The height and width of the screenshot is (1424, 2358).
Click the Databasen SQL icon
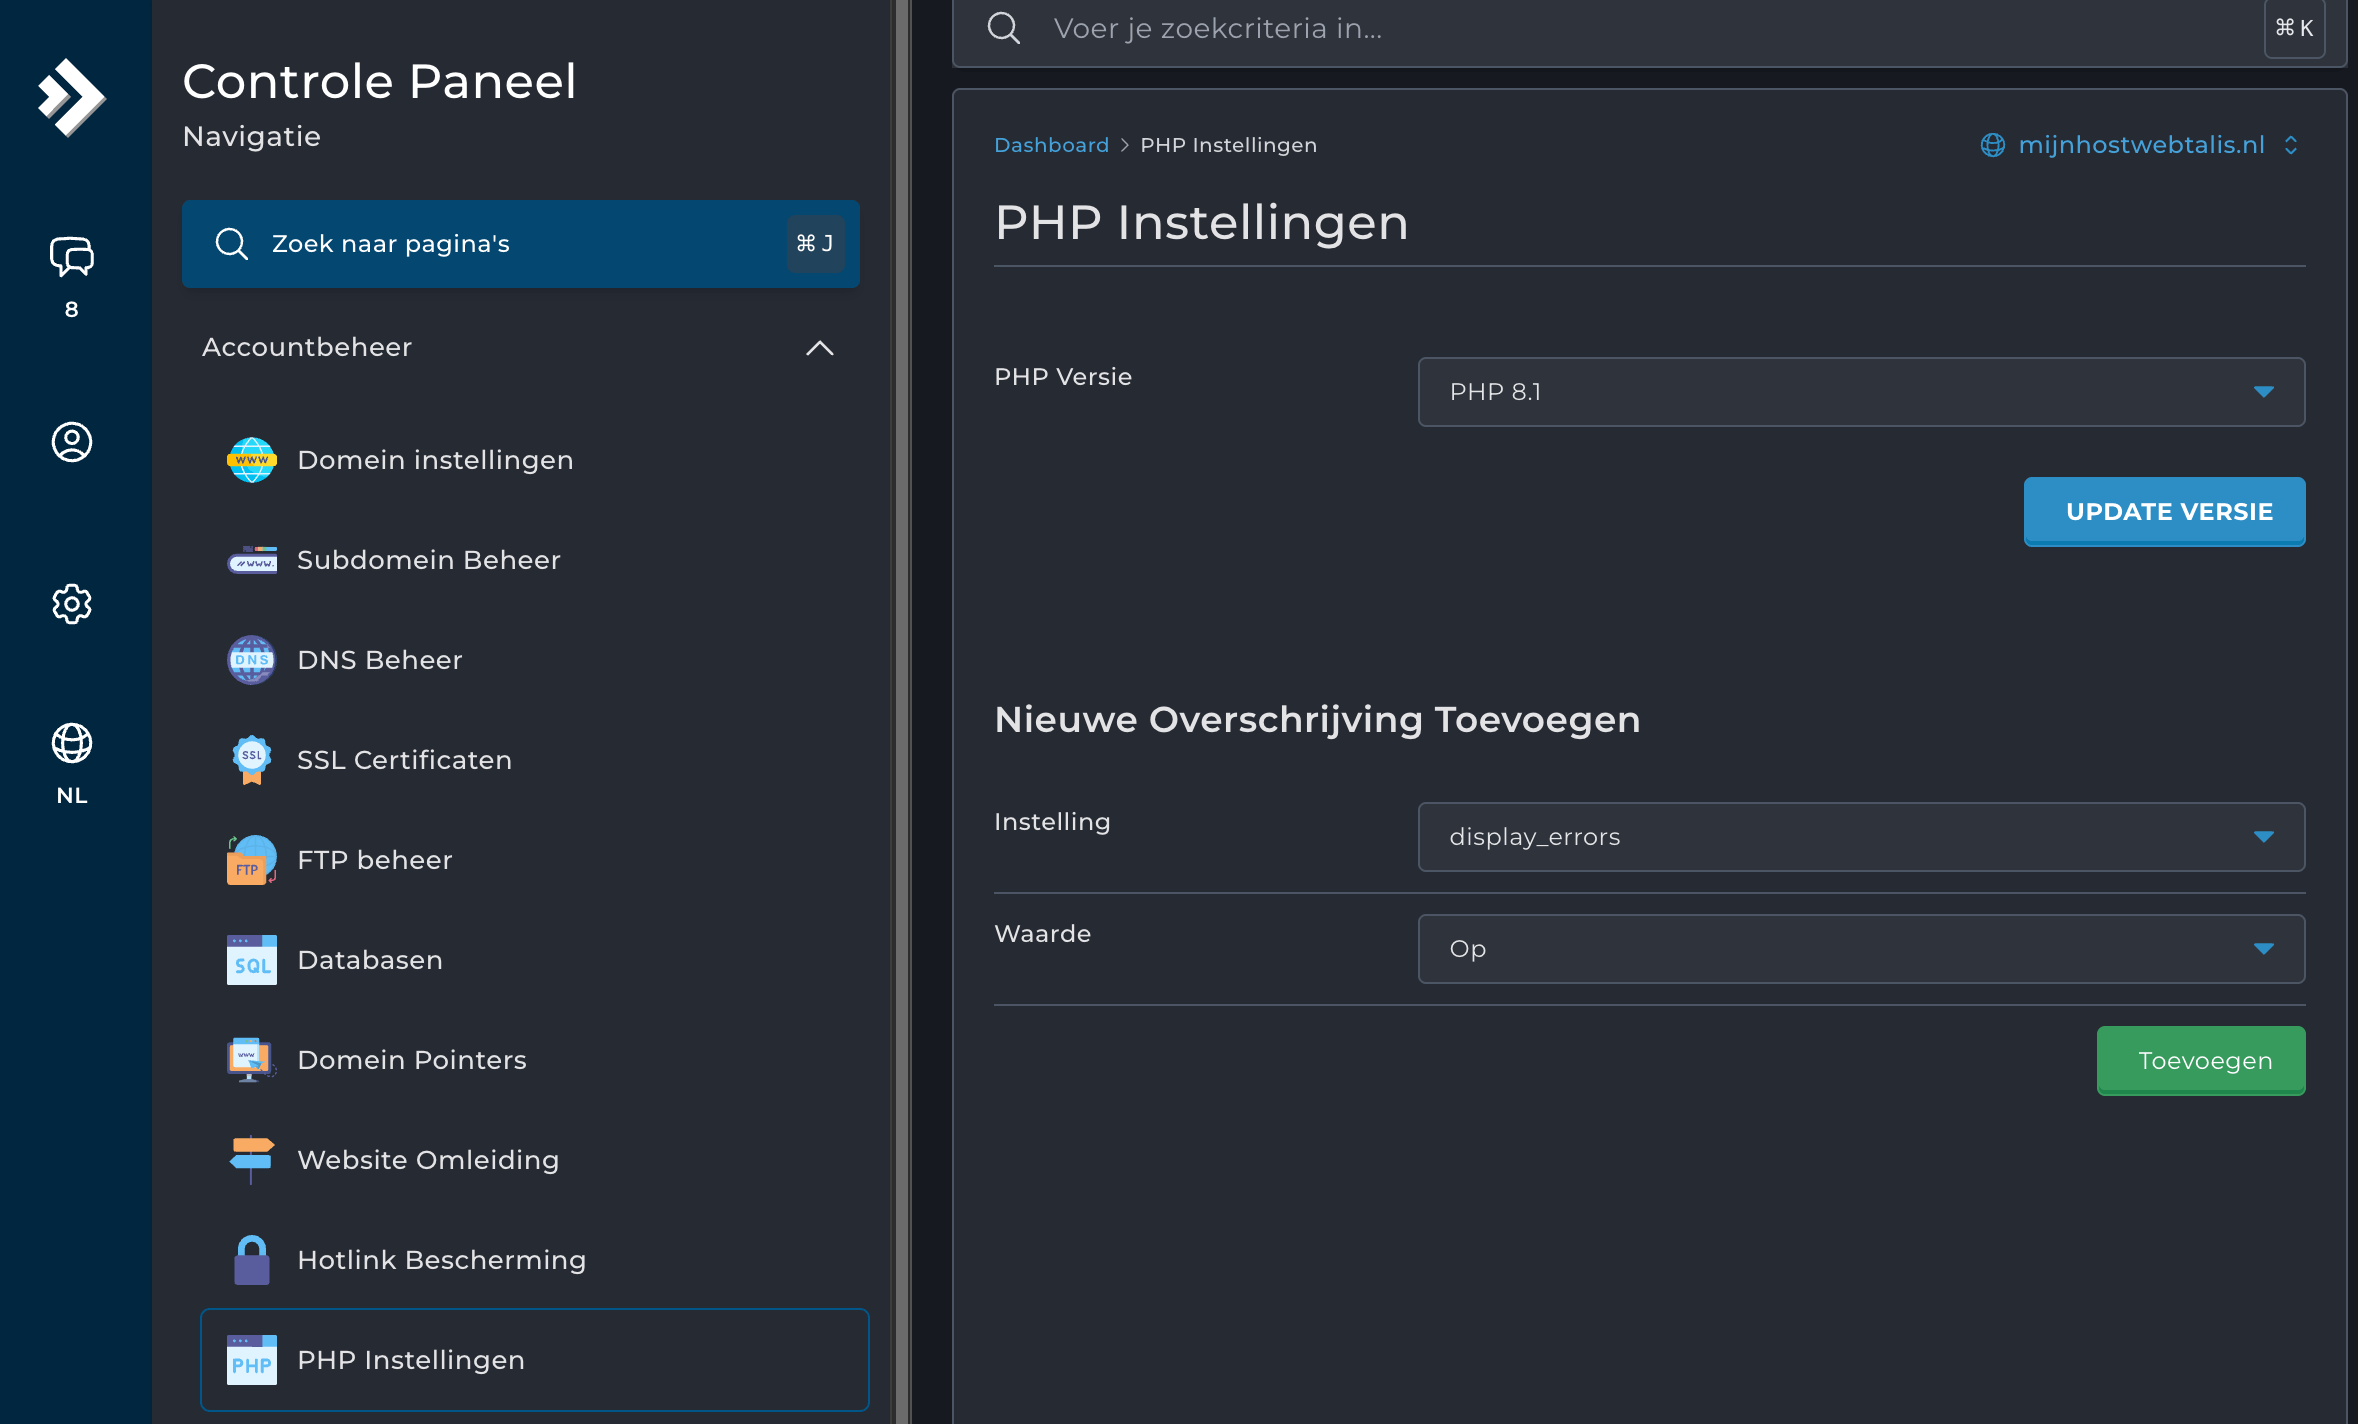tap(252, 960)
